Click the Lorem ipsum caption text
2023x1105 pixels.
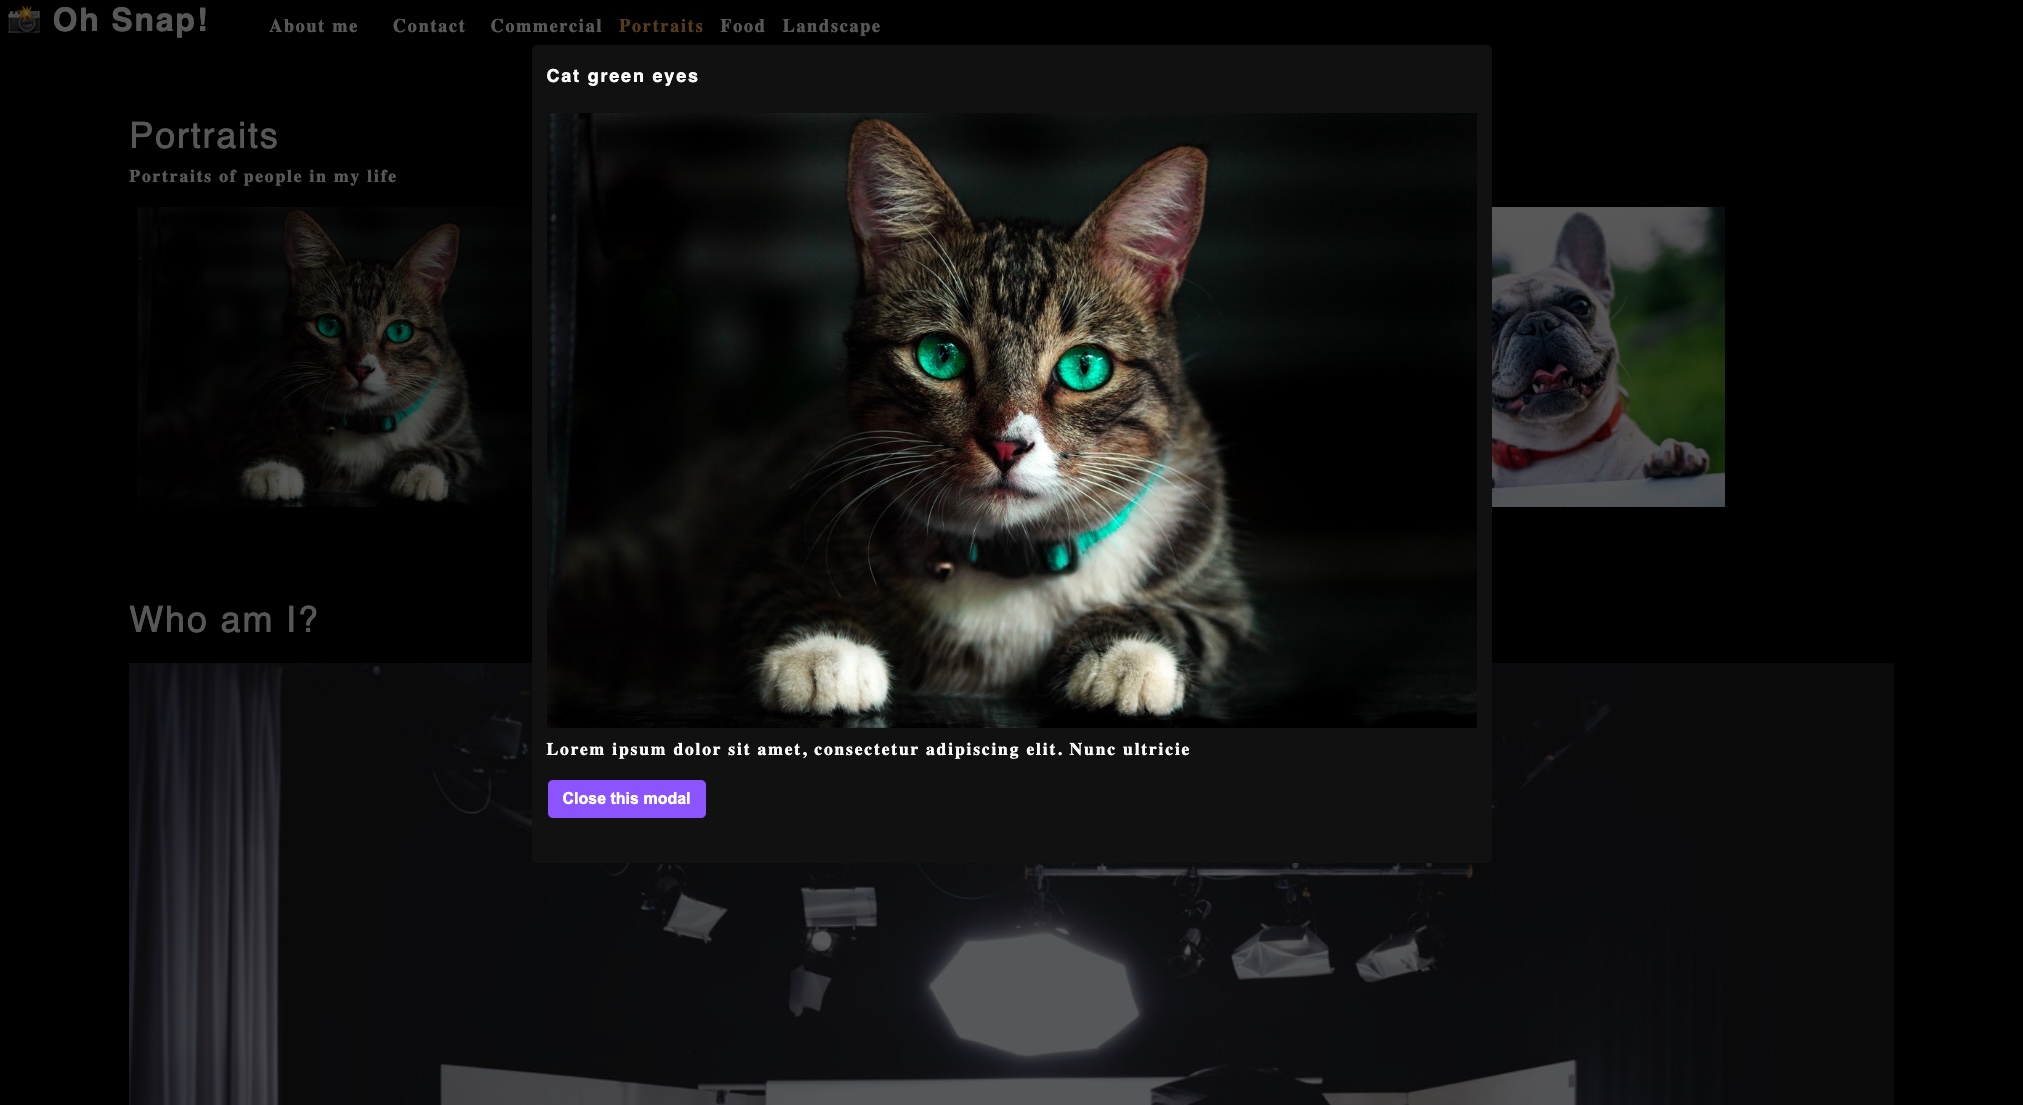point(868,750)
